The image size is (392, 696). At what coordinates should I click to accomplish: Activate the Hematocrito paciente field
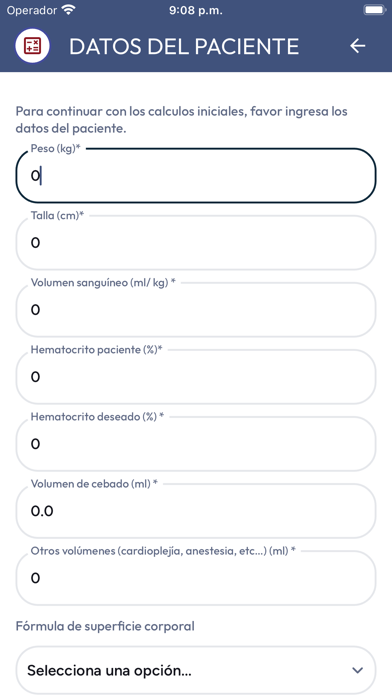(196, 377)
